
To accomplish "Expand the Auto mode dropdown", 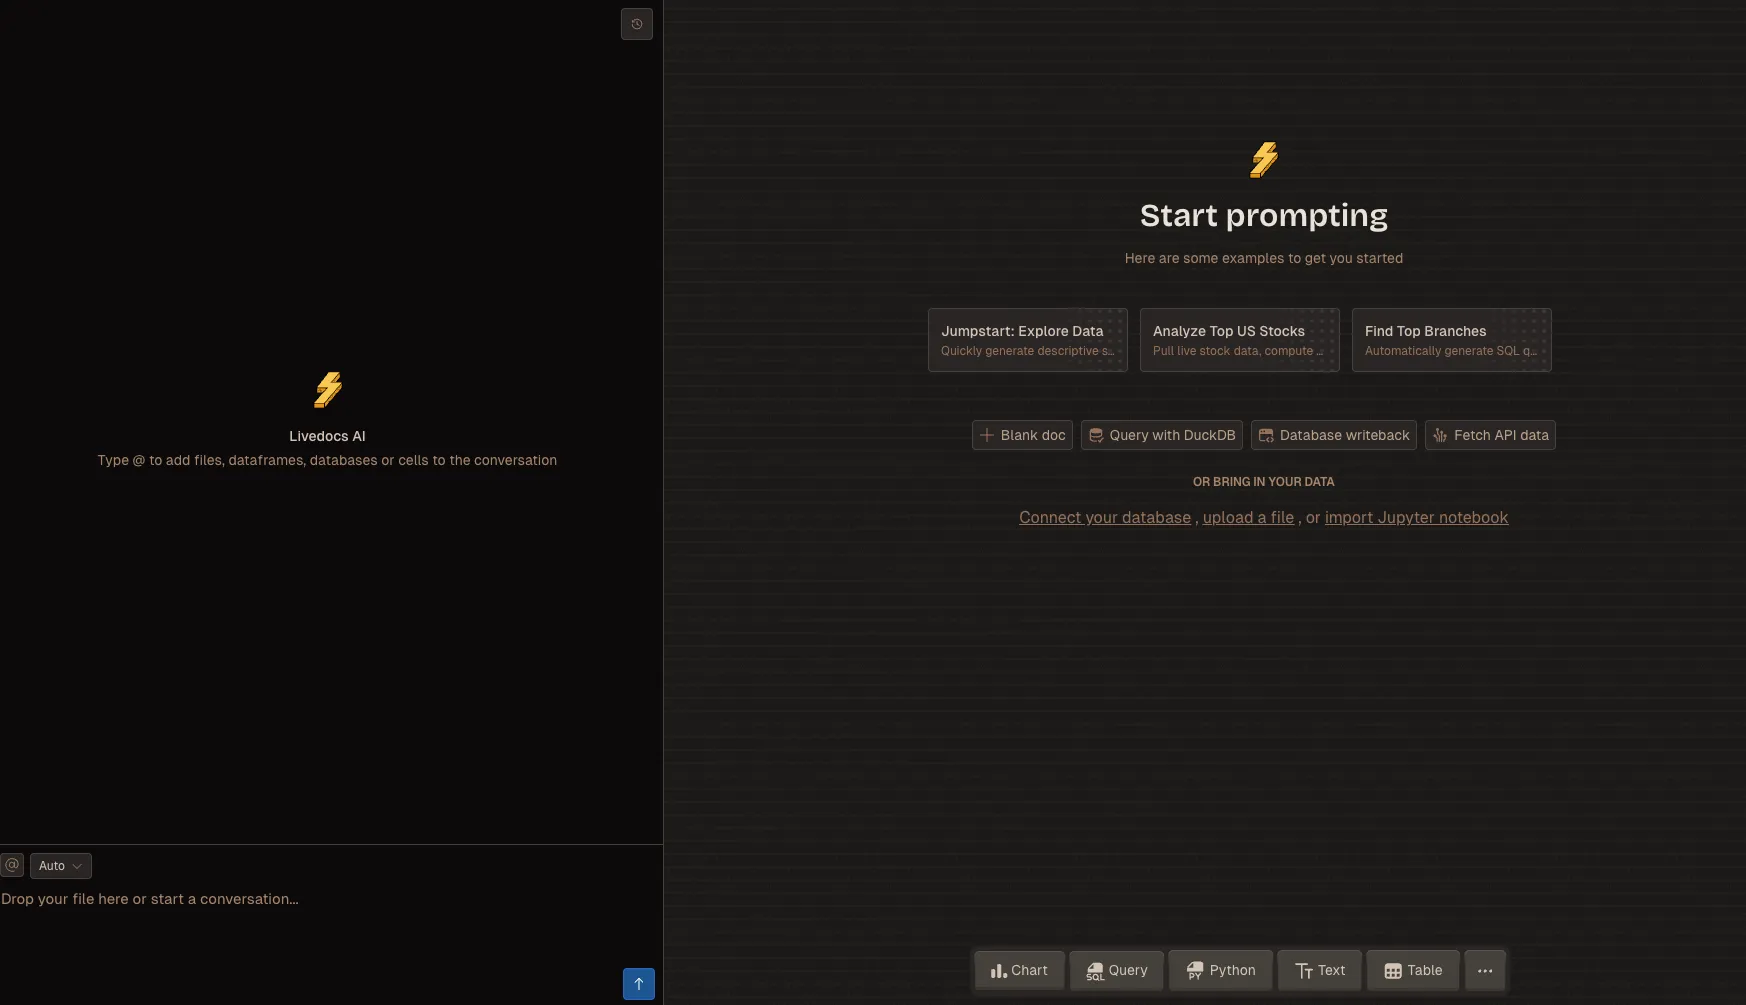I will pos(60,866).
